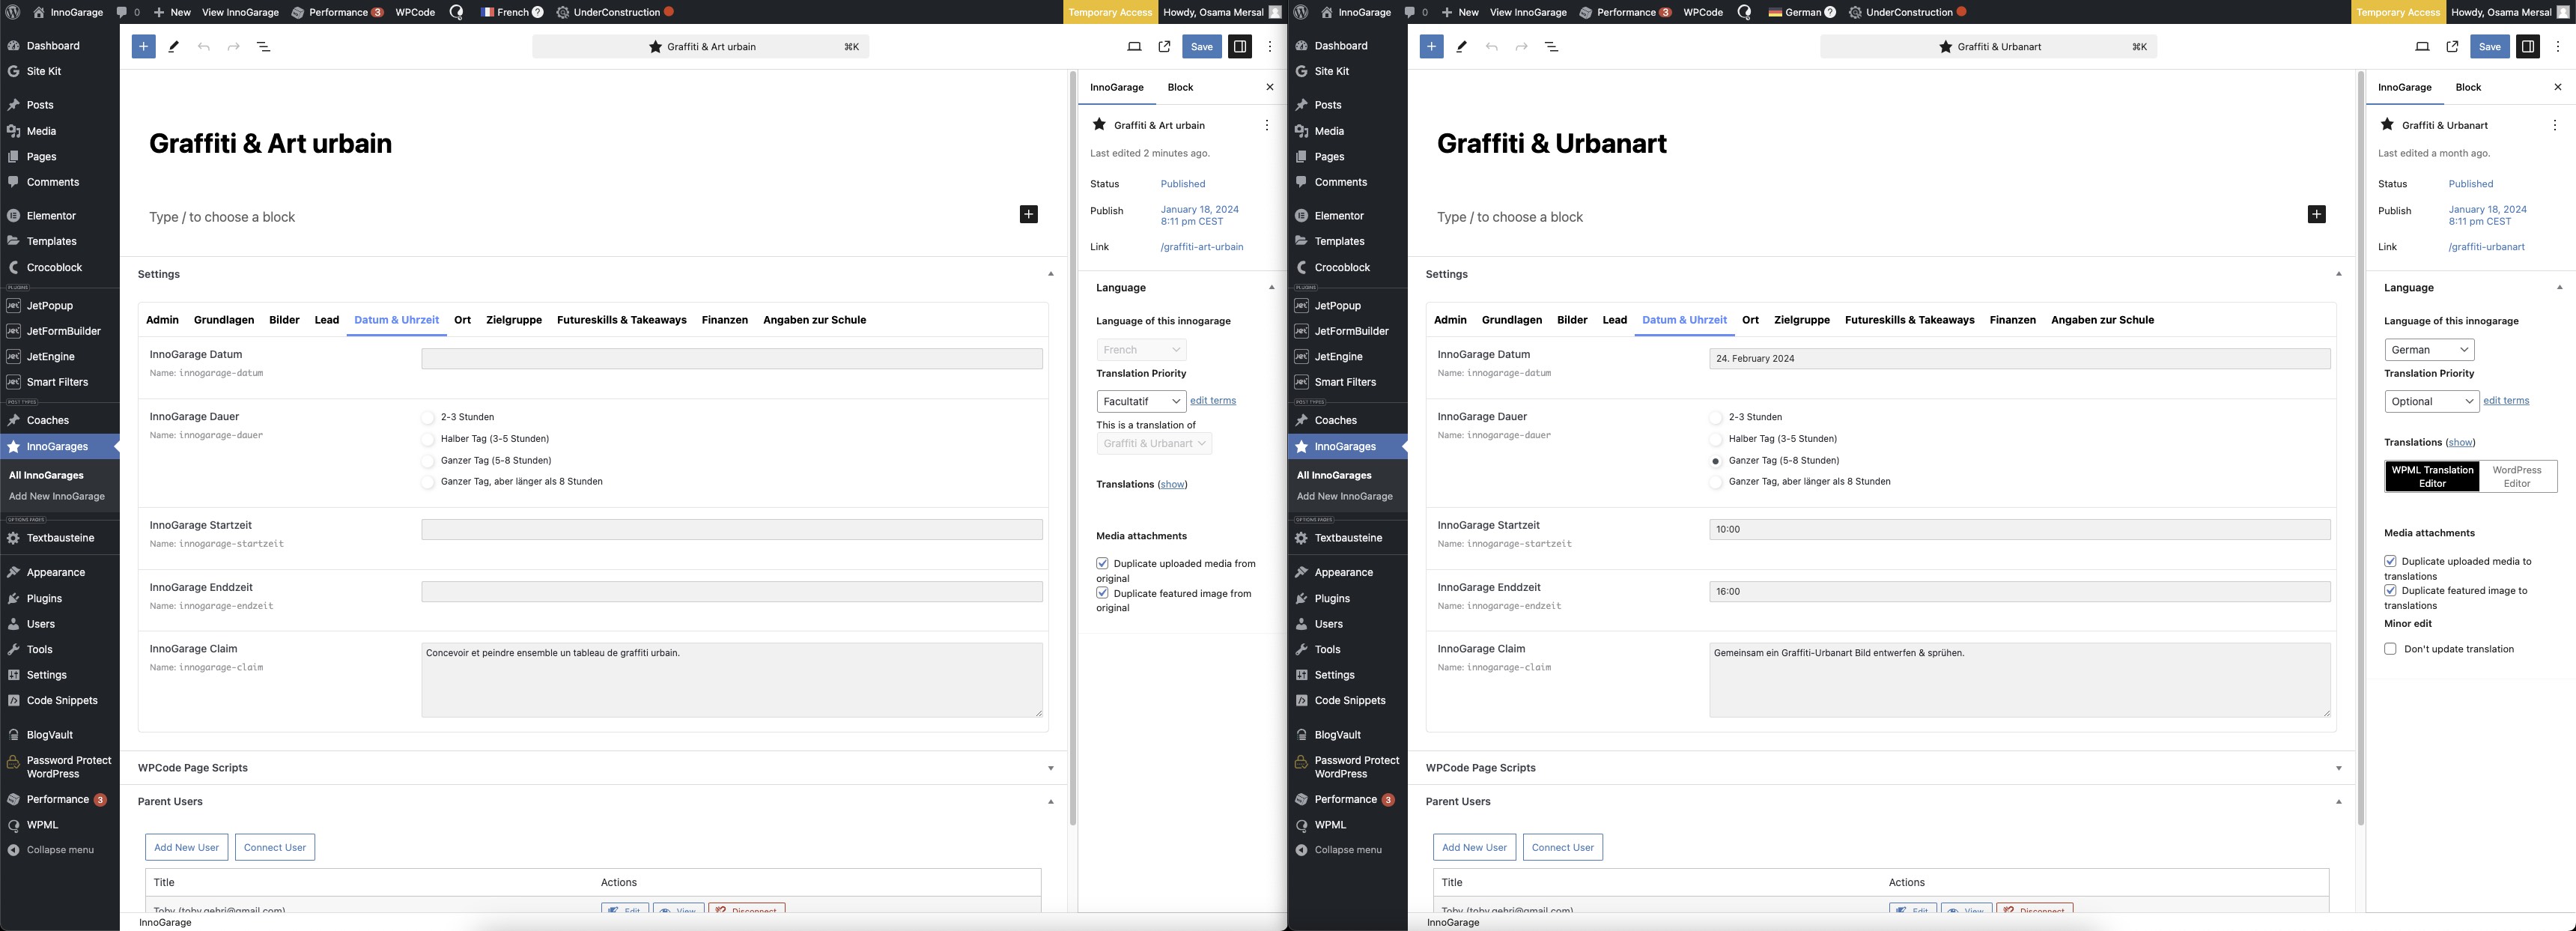Select Ganzer Tag länger als 8 Stunden, German window
Screen dimensions: 2576x931
[x=1716, y=482]
